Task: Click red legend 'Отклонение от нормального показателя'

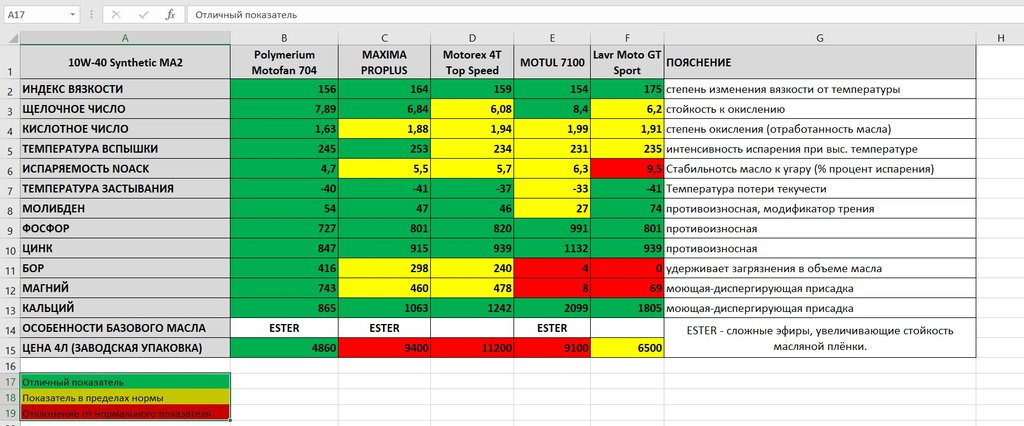Action: click(x=125, y=413)
